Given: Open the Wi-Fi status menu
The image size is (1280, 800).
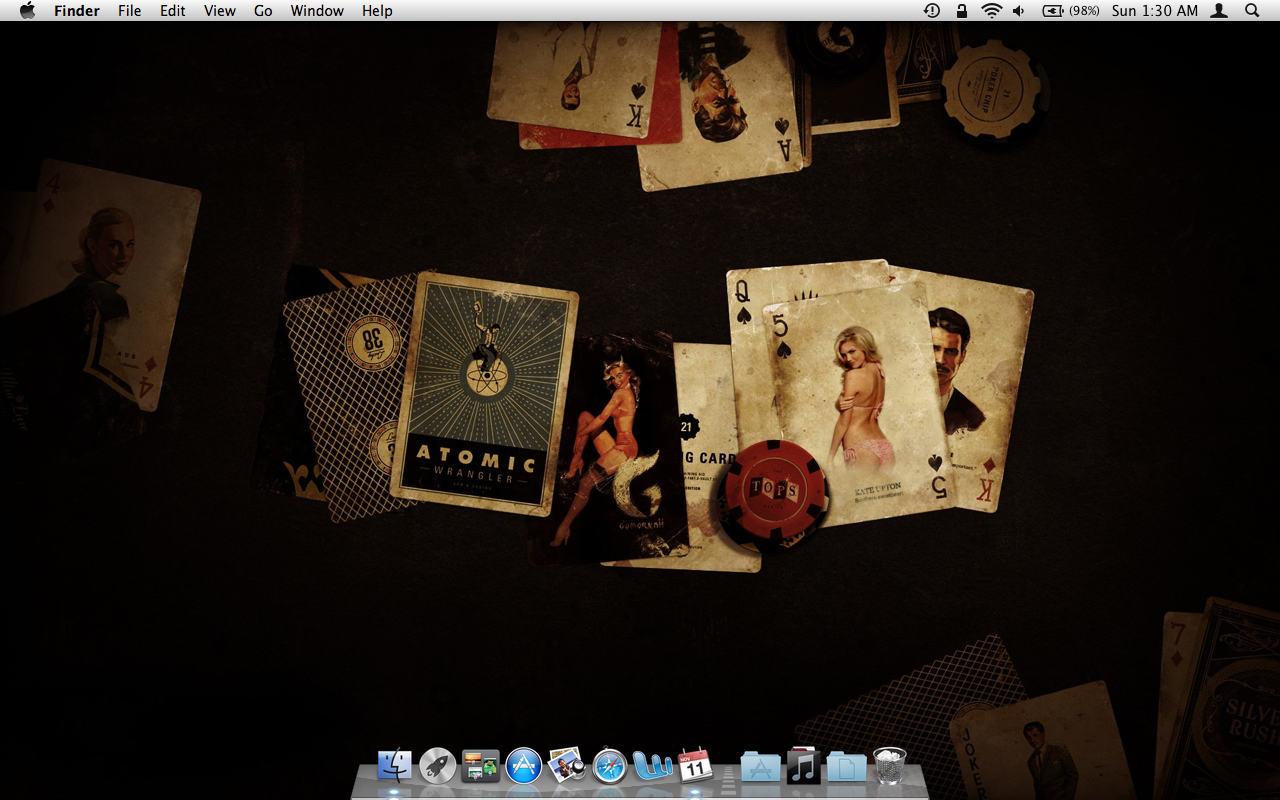Looking at the screenshot, I should (x=991, y=11).
